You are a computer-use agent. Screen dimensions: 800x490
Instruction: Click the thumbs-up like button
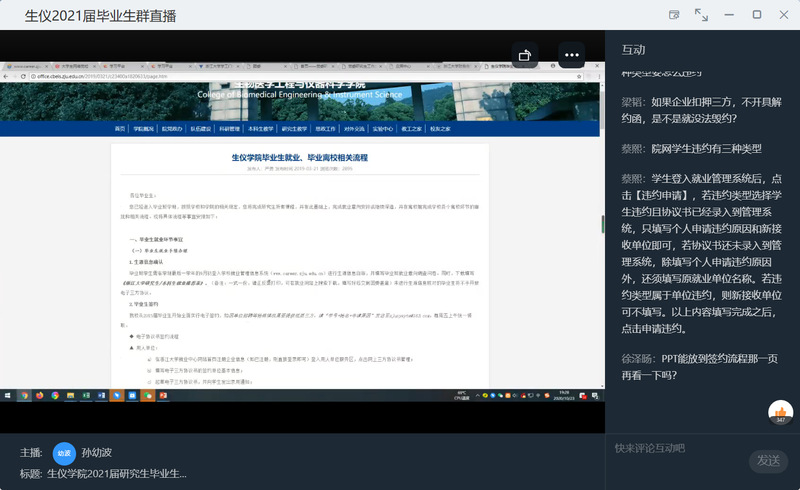point(780,411)
